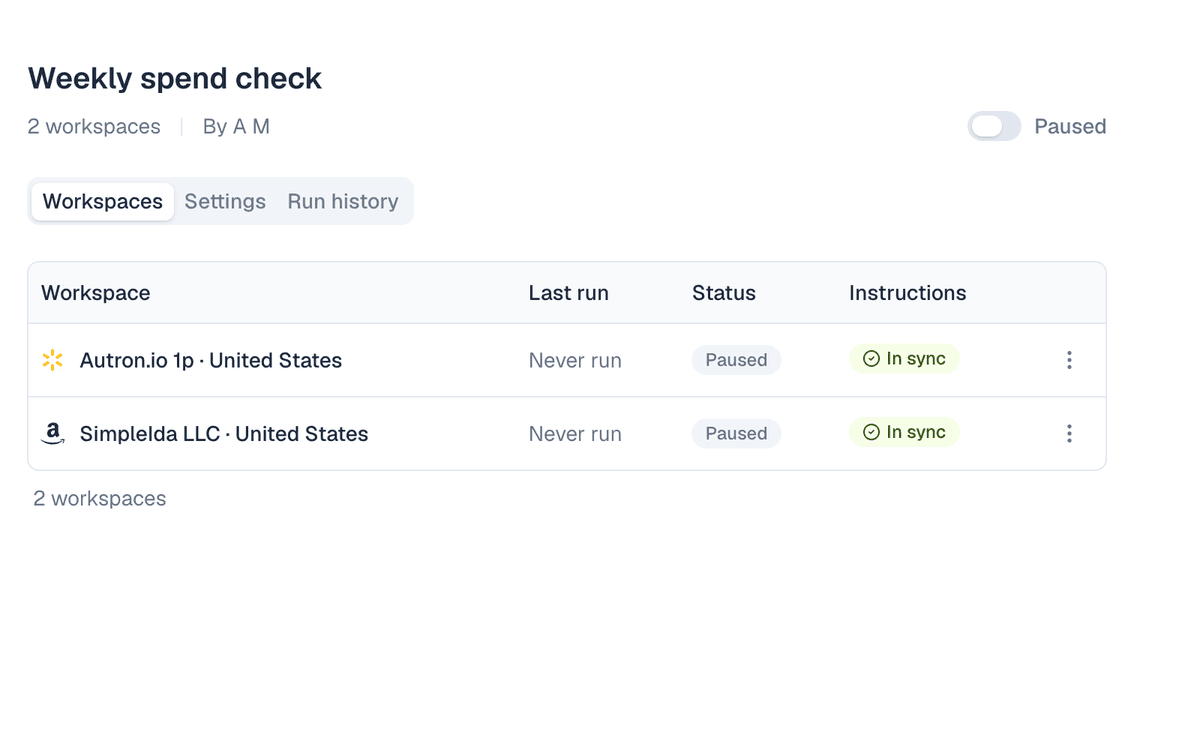View the Run history tab
1200x750 pixels.
[343, 201]
